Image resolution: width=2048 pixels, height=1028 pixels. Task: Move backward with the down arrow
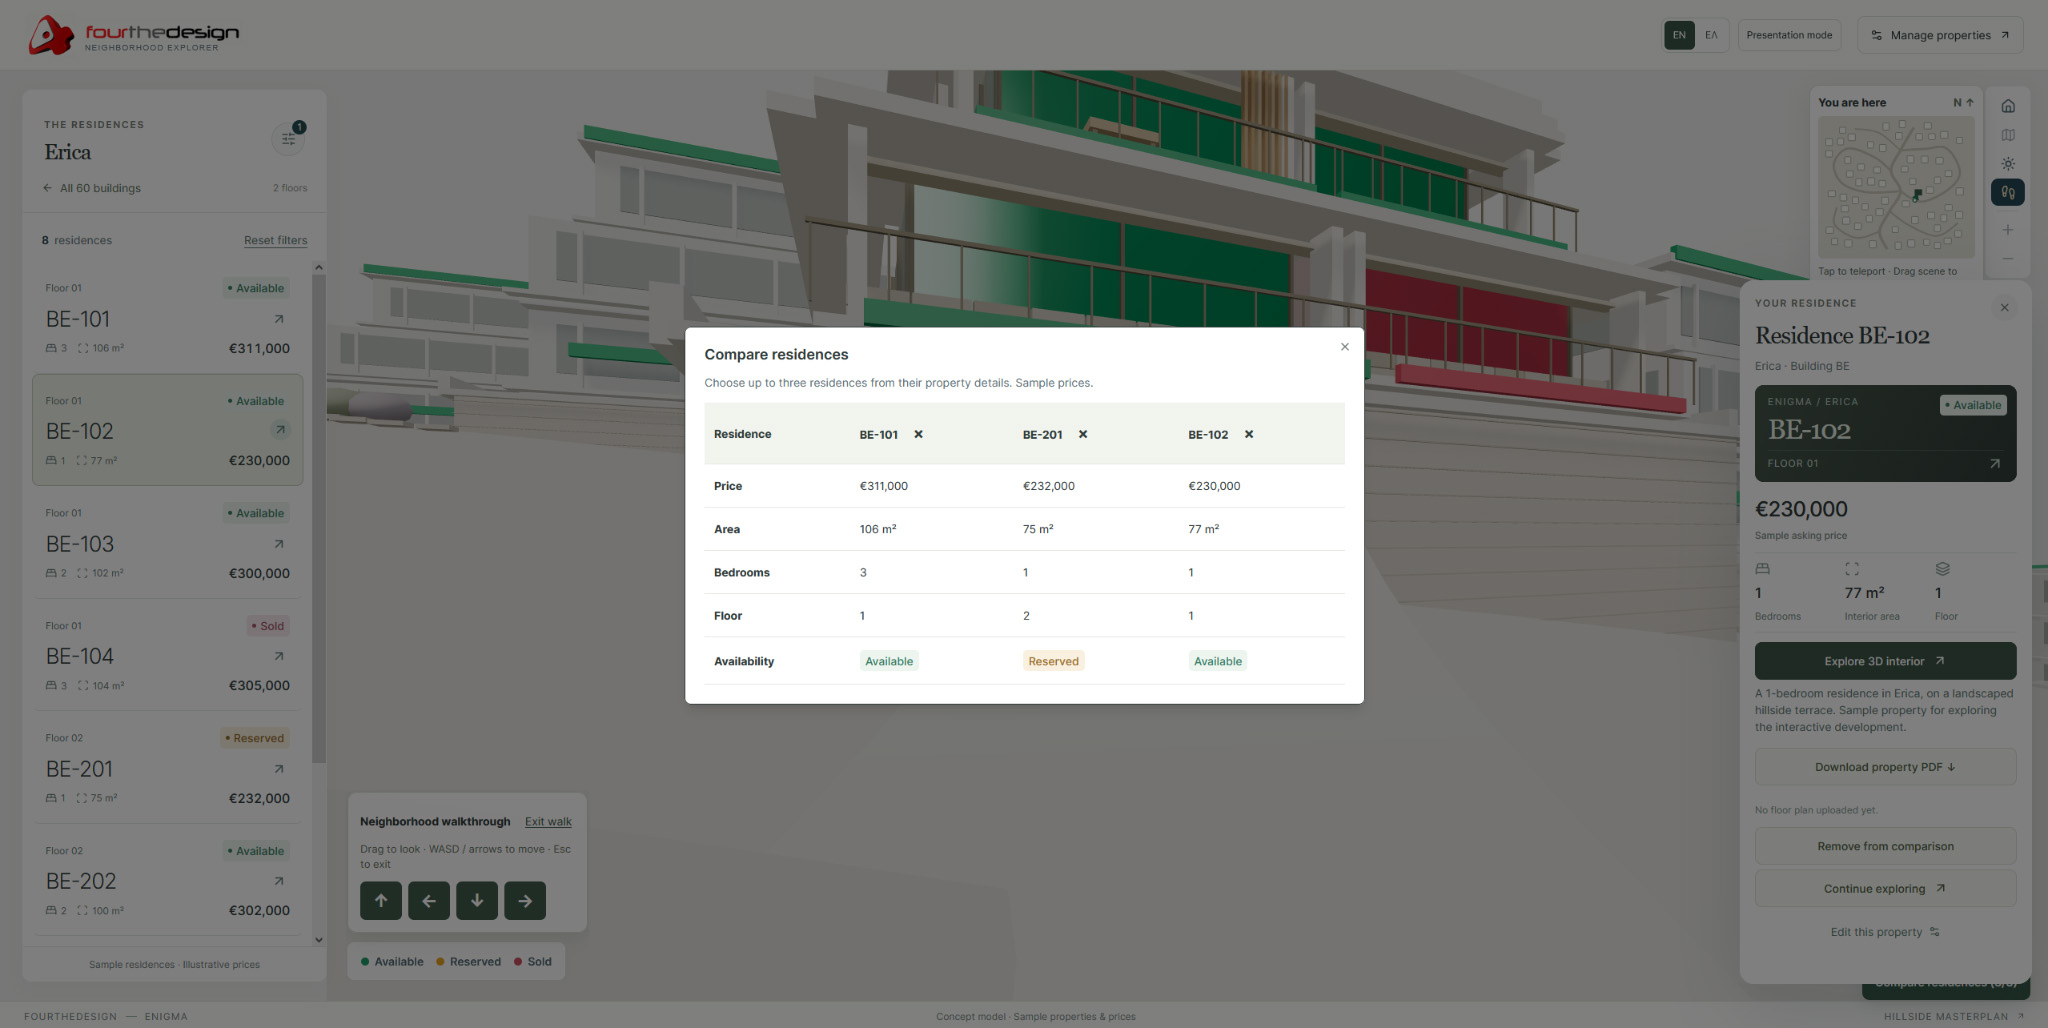click(x=477, y=900)
